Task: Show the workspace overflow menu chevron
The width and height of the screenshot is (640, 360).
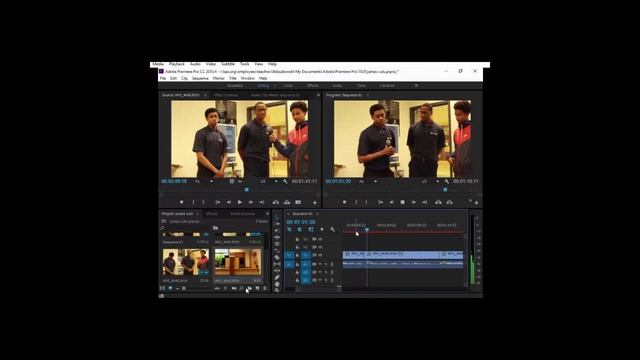Action: pos(416,86)
